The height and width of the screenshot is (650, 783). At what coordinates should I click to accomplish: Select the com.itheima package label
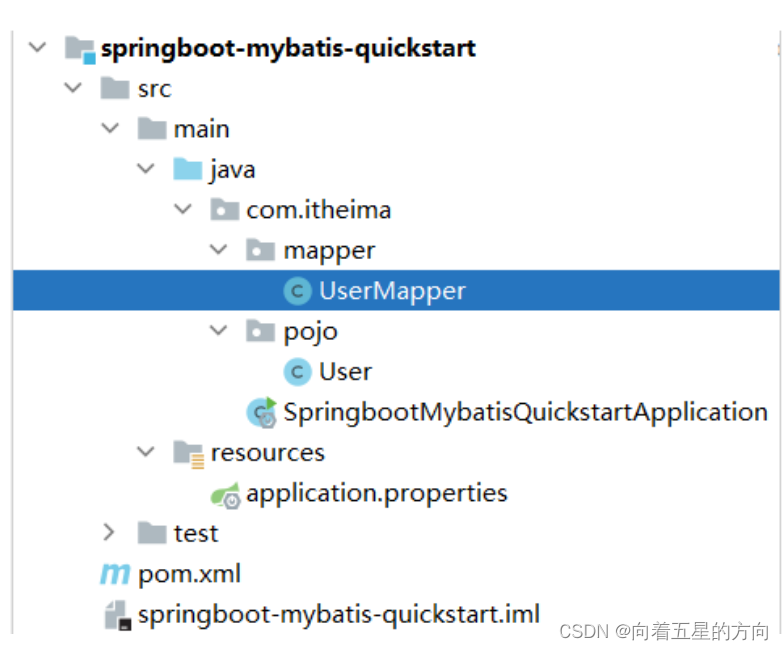point(319,210)
